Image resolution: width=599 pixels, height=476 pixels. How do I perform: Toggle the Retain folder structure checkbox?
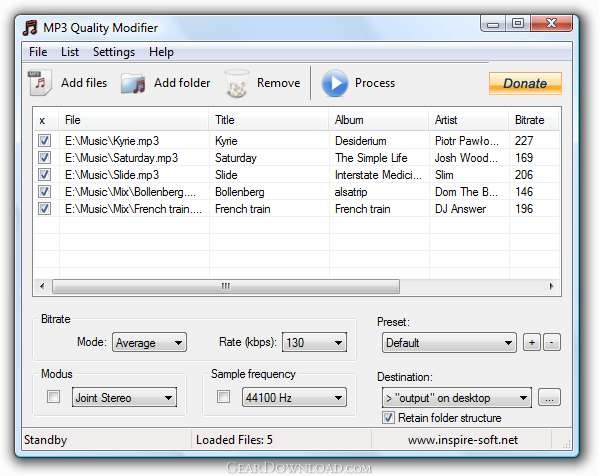coord(389,418)
